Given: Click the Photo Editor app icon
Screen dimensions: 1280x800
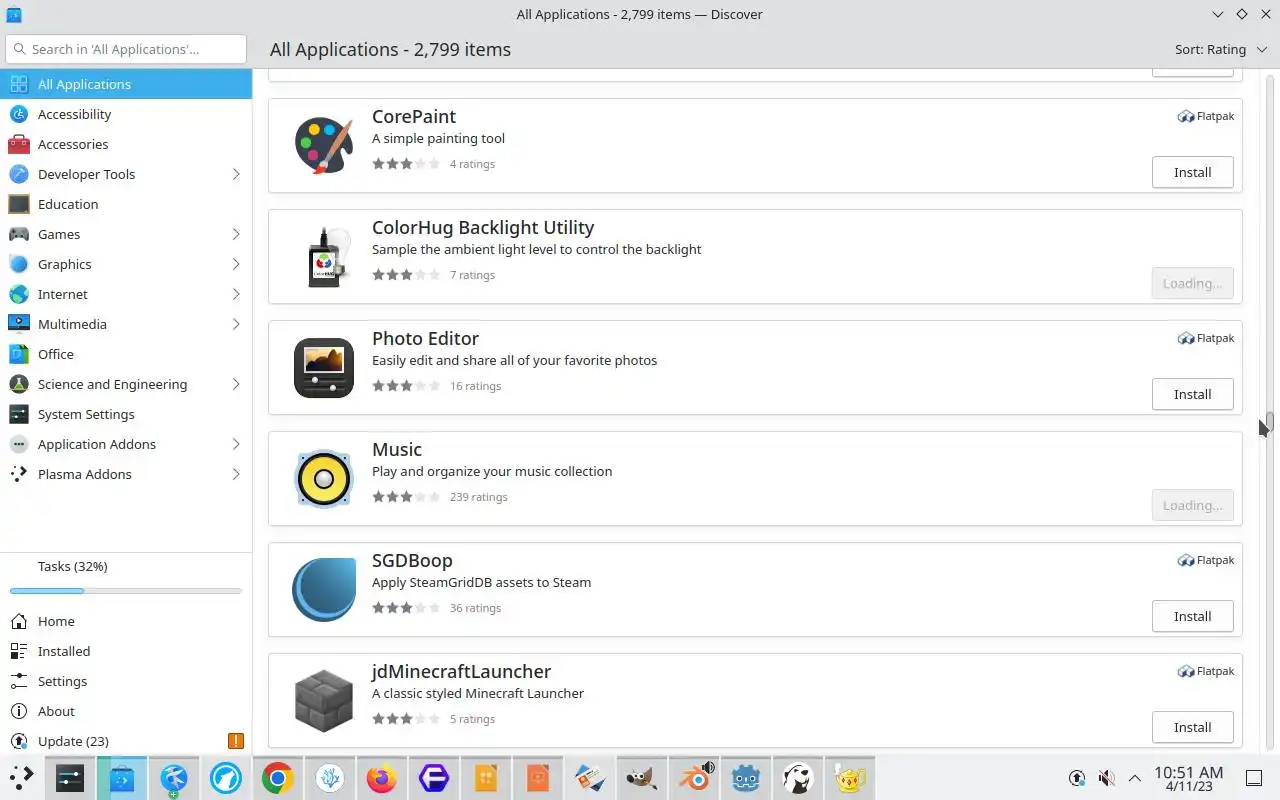Looking at the screenshot, I should pyautogui.click(x=324, y=368).
